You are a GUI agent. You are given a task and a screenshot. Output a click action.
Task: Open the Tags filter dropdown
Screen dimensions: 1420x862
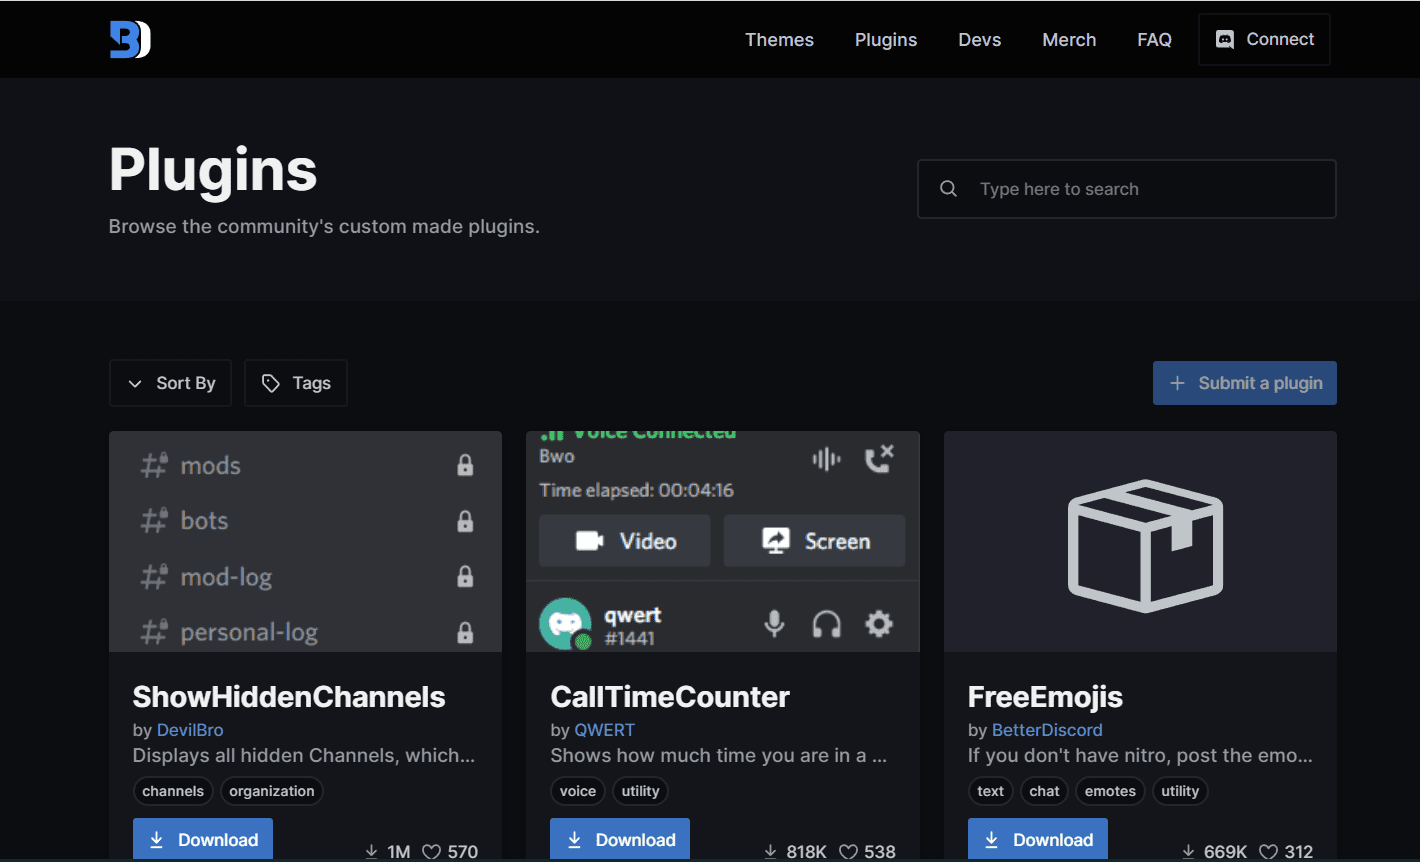click(296, 383)
